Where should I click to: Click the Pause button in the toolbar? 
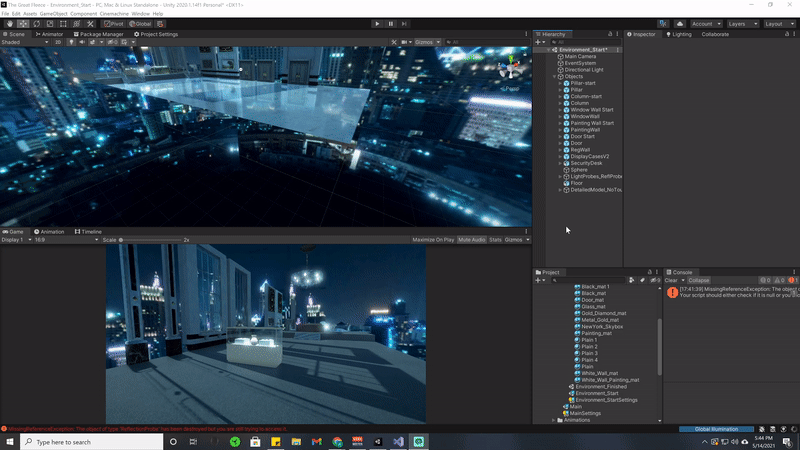coord(391,23)
